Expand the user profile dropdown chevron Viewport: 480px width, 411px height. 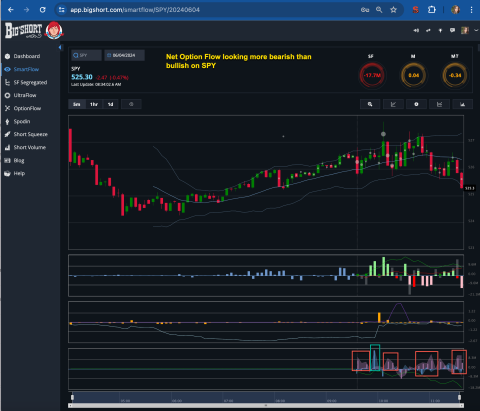tap(476, 30)
